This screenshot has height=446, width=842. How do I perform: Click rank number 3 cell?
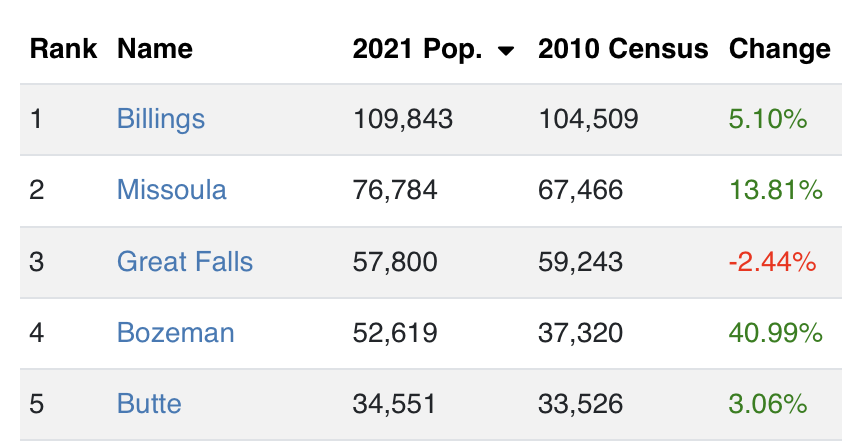pyautogui.click(x=37, y=262)
